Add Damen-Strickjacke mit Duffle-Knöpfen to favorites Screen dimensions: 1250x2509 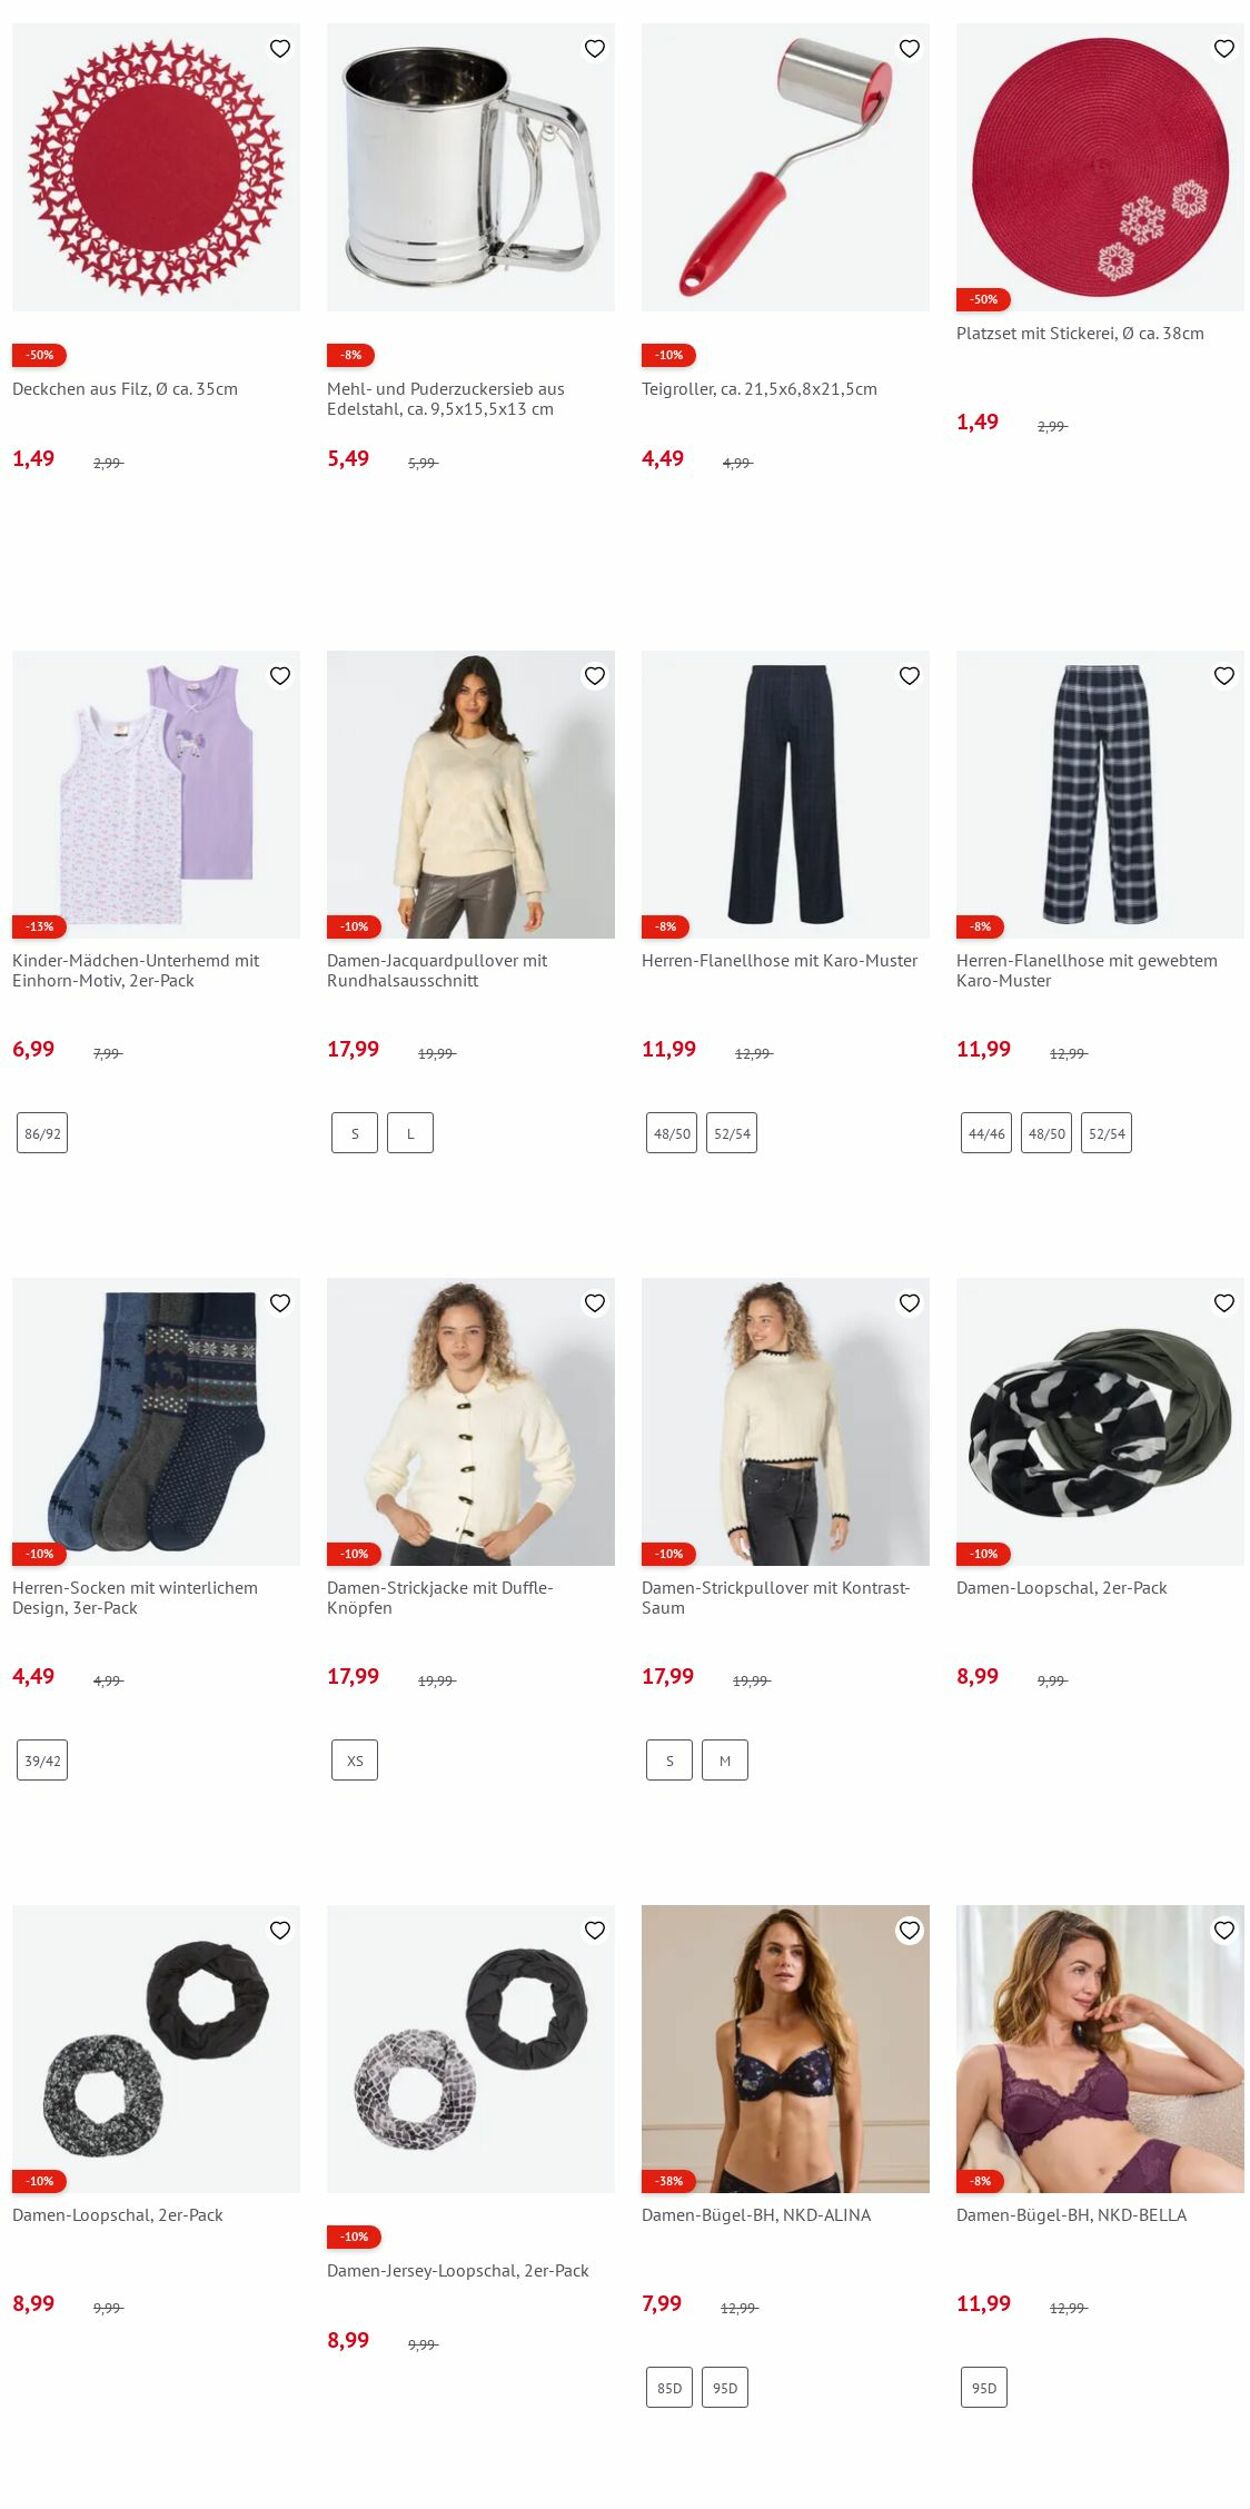[x=595, y=1303]
